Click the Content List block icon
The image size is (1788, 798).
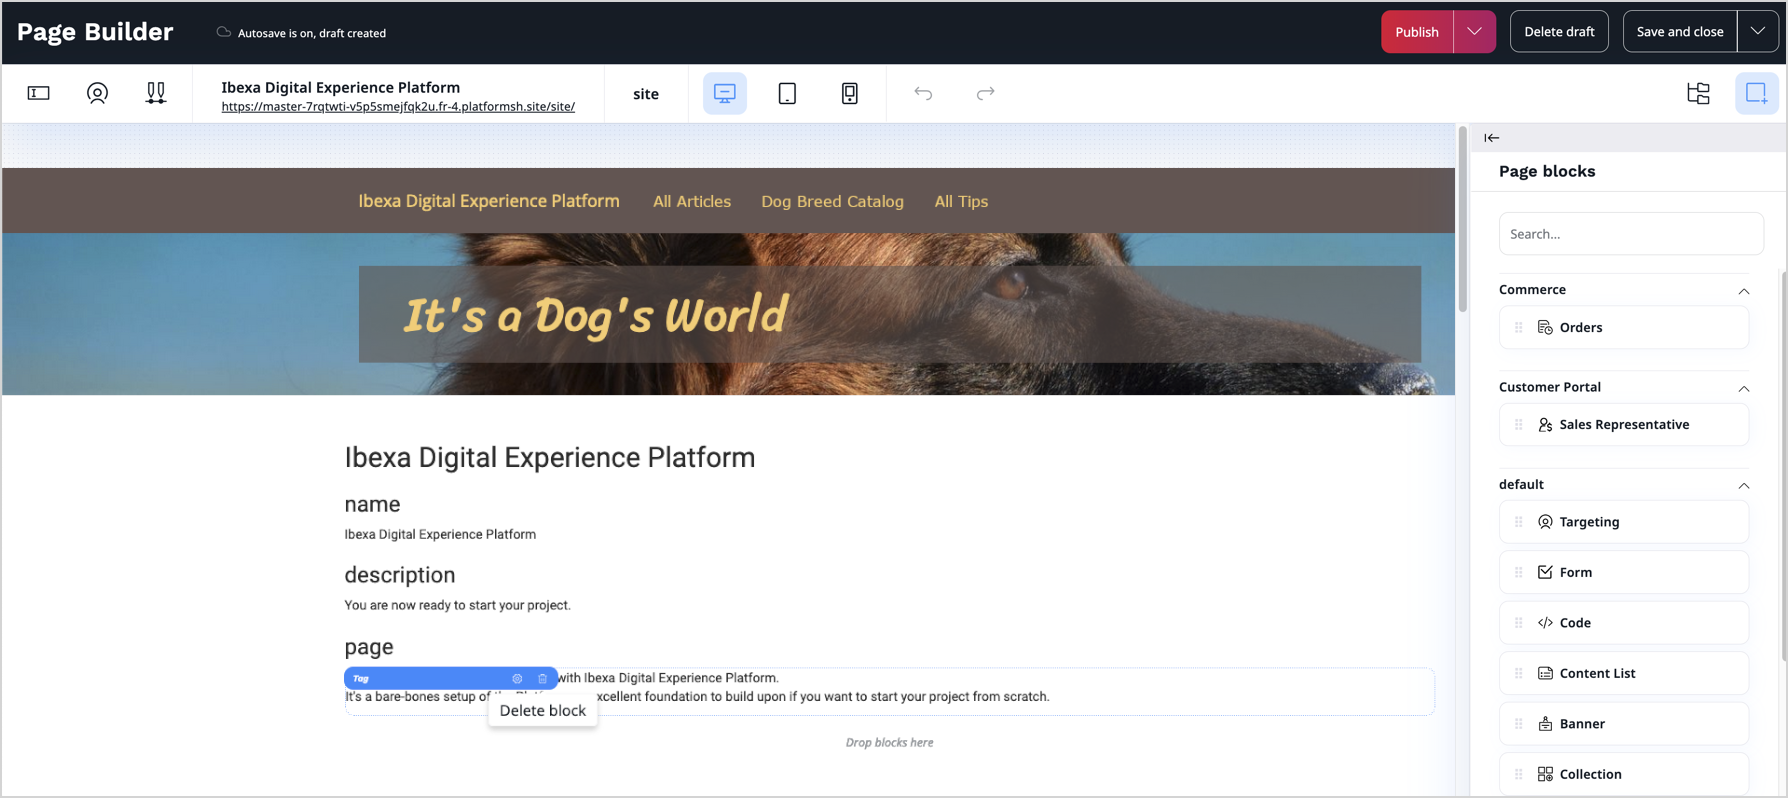(1545, 673)
